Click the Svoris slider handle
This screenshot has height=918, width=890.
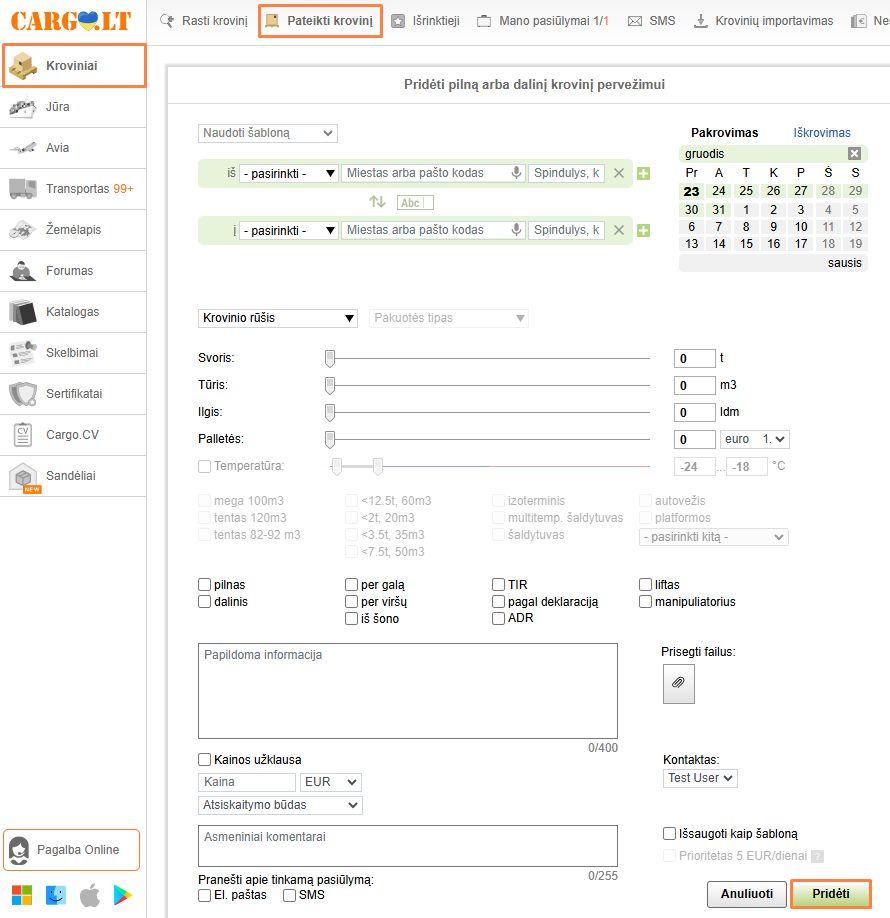coord(329,358)
